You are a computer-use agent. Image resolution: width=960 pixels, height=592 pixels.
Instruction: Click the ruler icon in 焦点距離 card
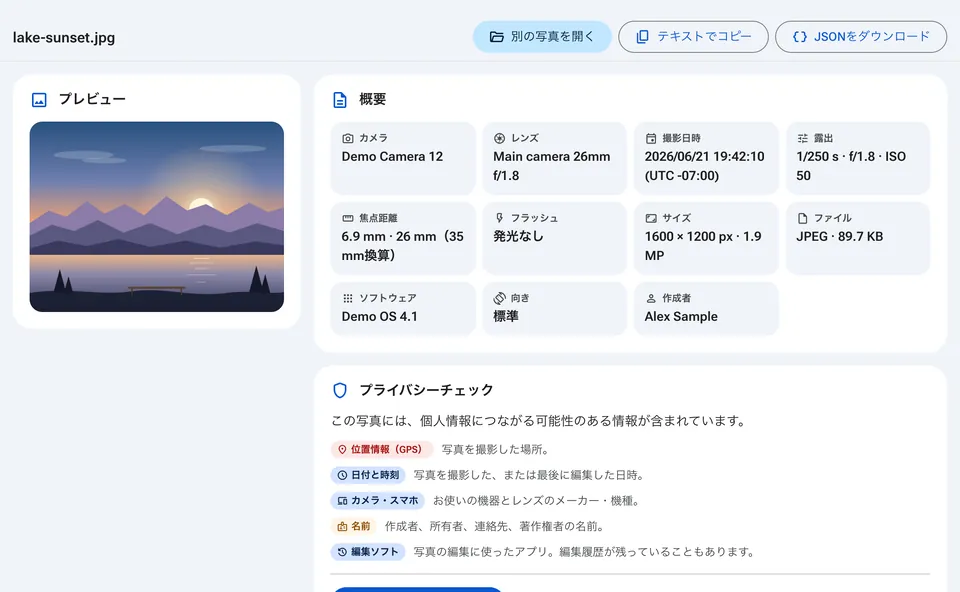(x=348, y=218)
